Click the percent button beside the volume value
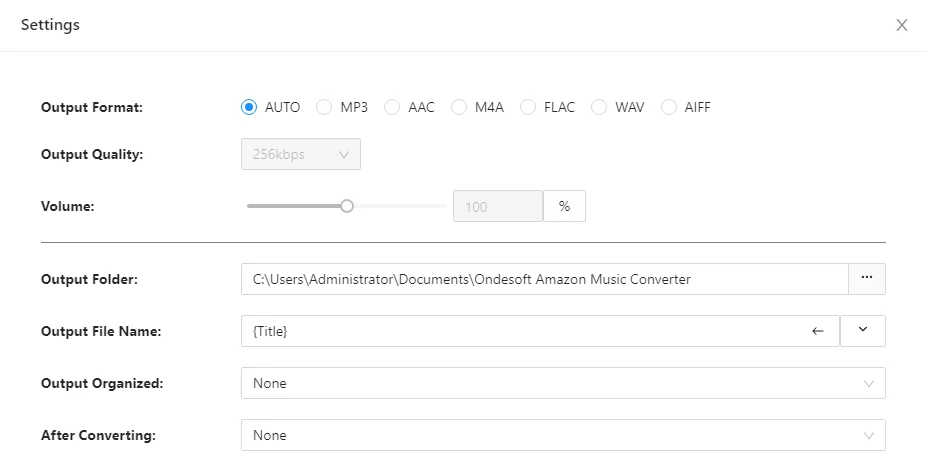Image resolution: width=927 pixels, height=464 pixels. 565,206
